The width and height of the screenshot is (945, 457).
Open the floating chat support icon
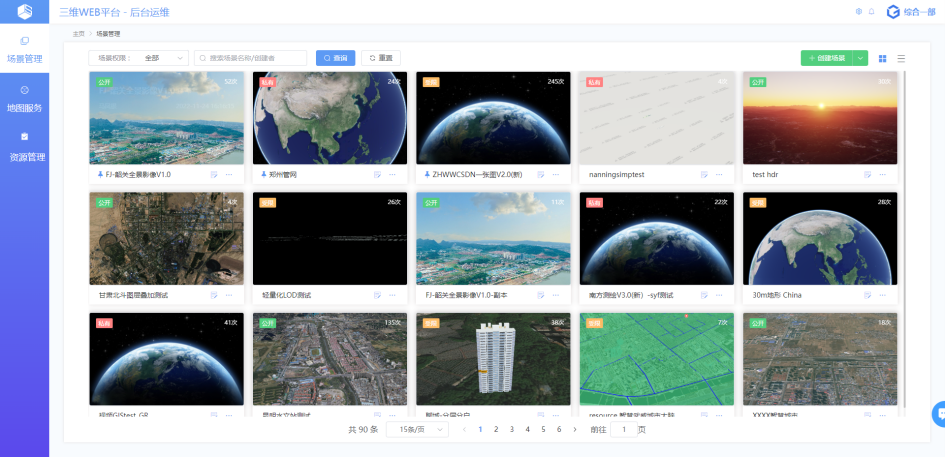(939, 414)
